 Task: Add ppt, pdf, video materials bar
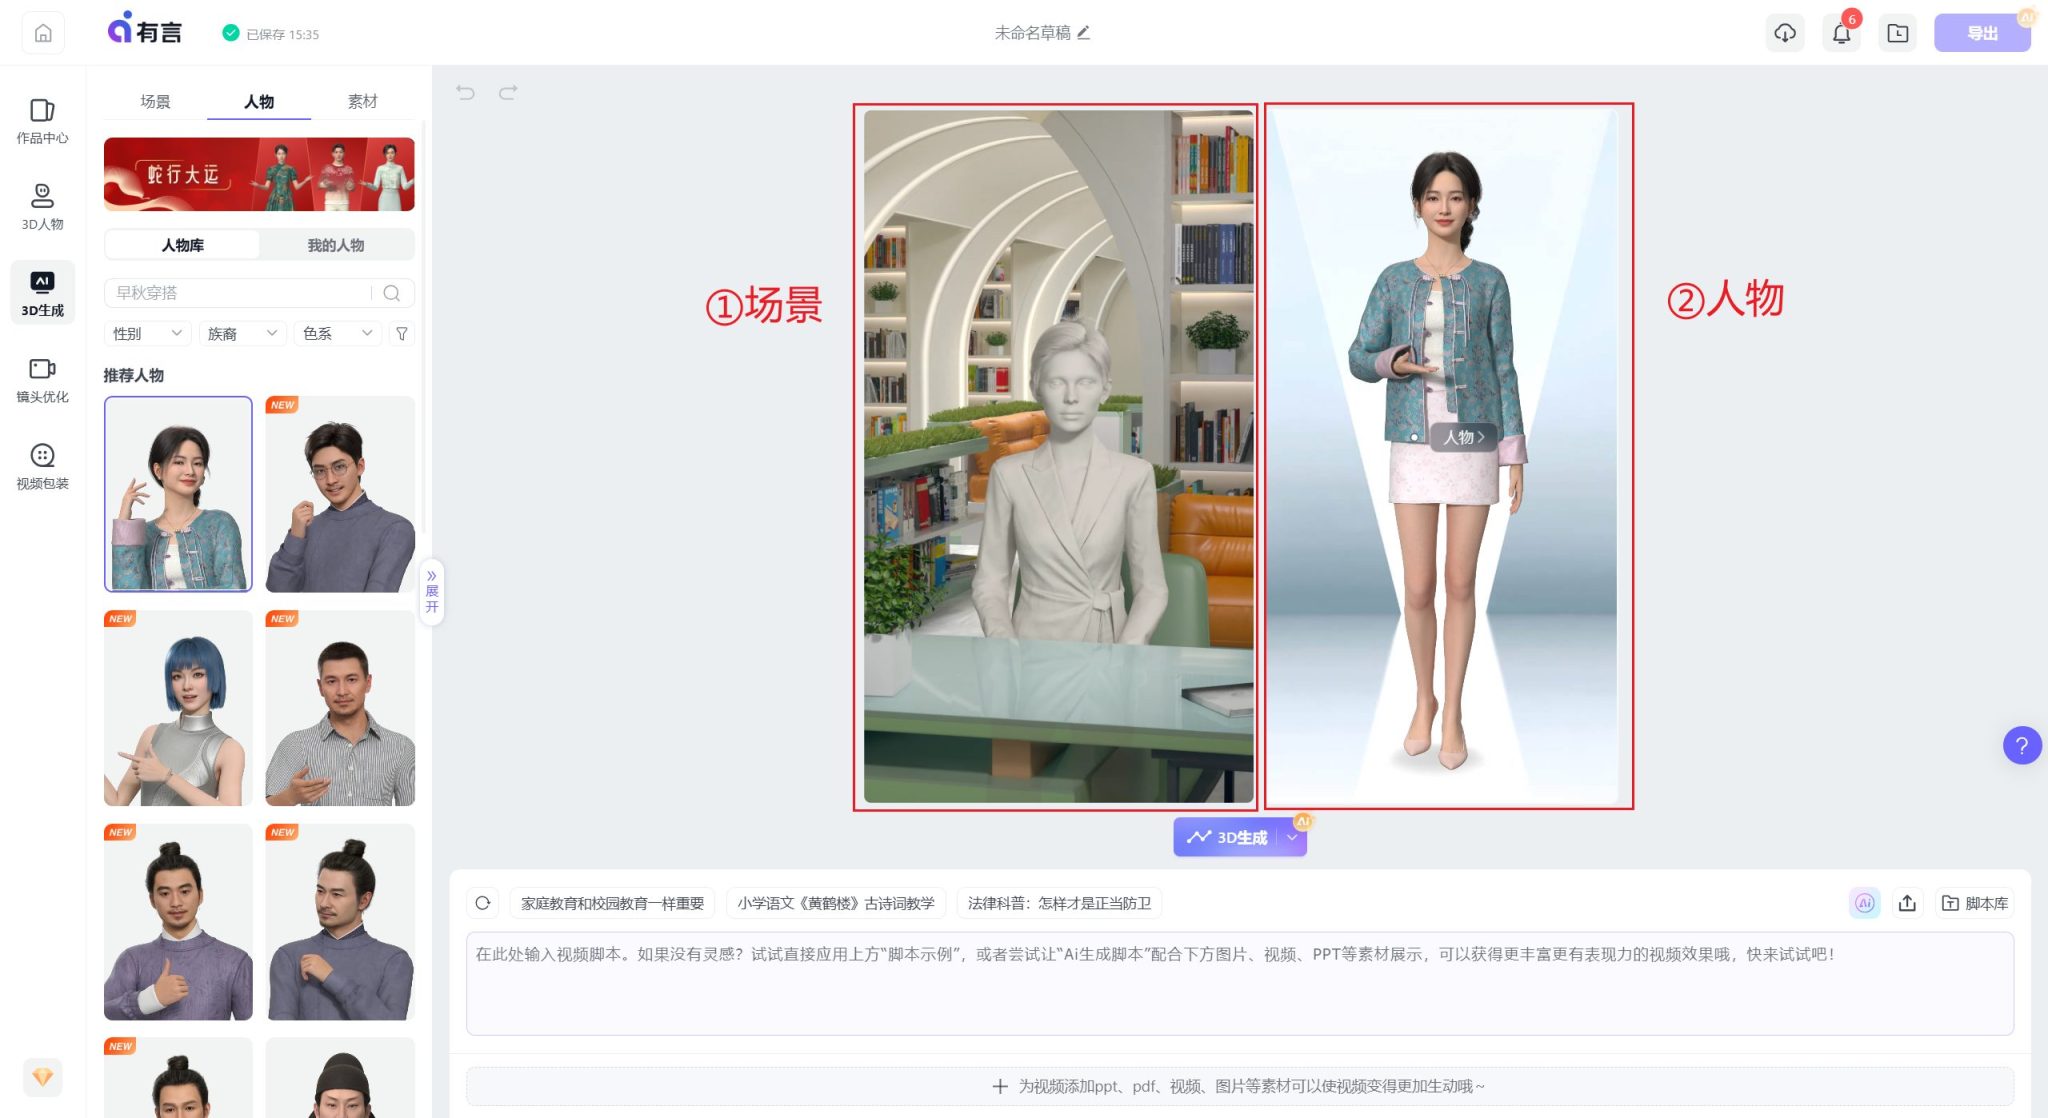pos(1239,1086)
